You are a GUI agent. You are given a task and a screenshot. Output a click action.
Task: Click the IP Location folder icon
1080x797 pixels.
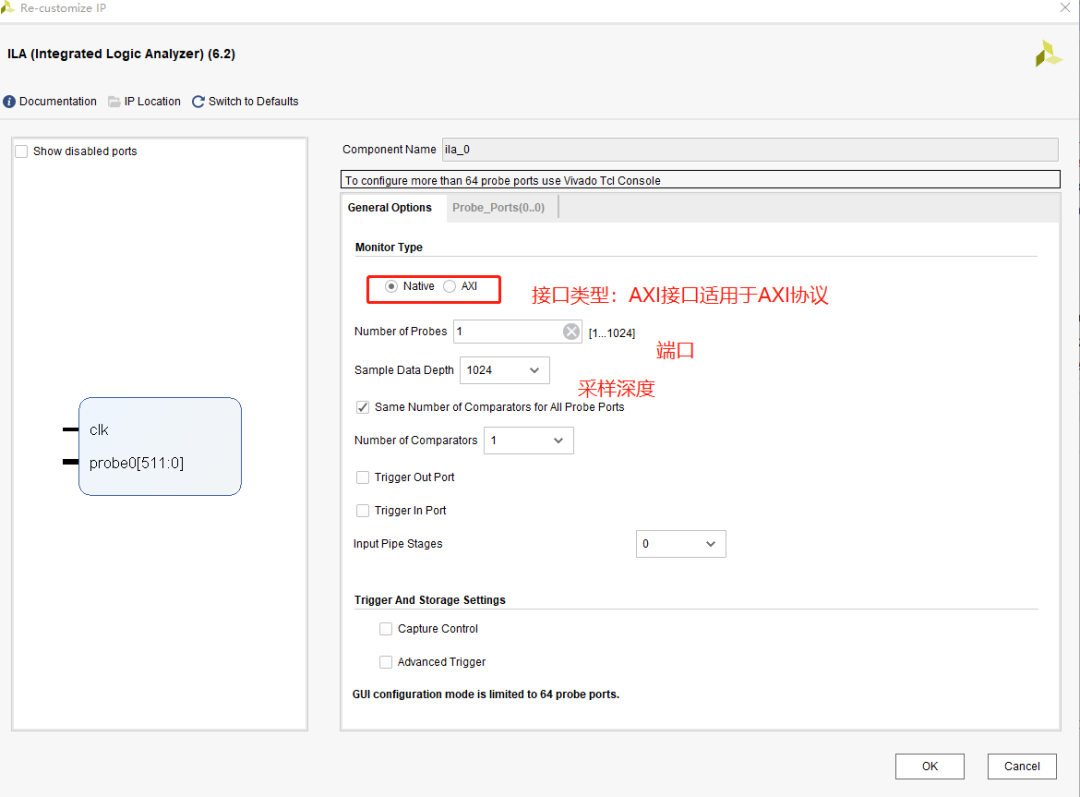point(114,102)
